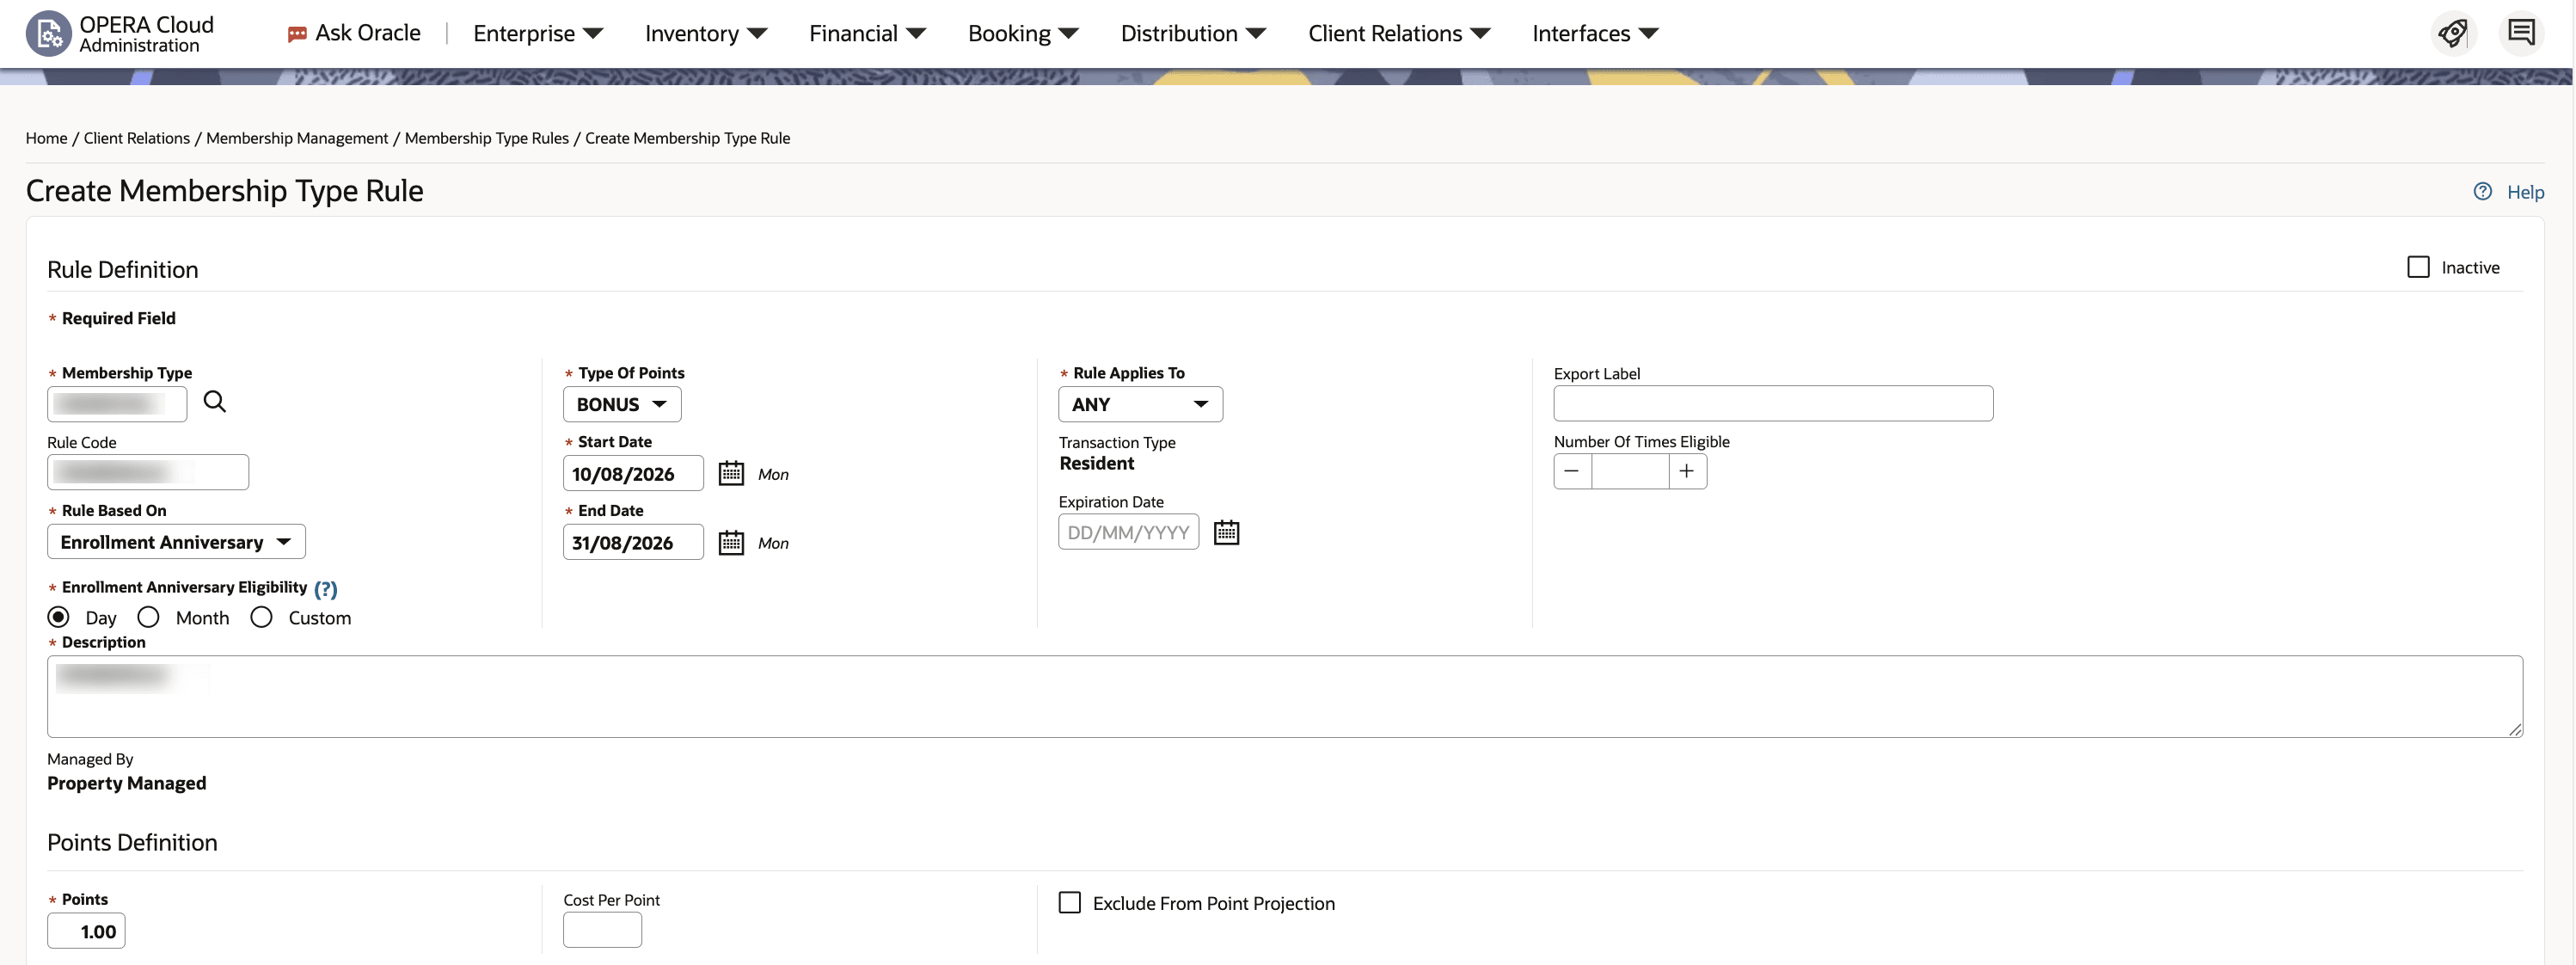Navigate to Membership Management breadcrumb
The height and width of the screenshot is (965, 2576).
coord(297,138)
